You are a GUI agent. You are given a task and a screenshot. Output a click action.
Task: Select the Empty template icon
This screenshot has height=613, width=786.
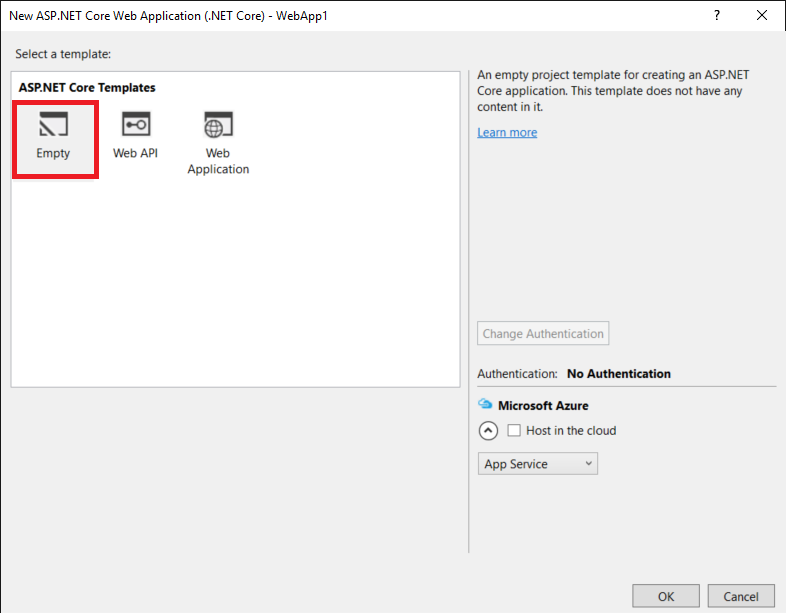pyautogui.click(x=53, y=125)
